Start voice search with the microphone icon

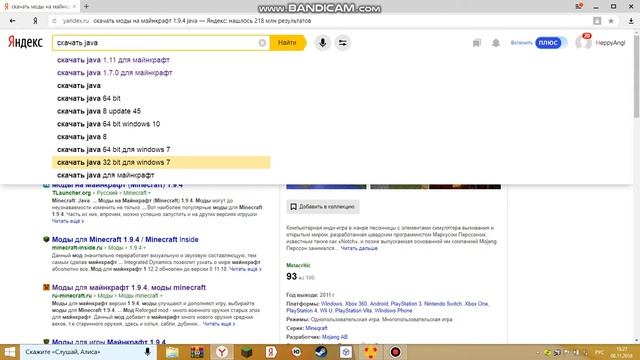coord(322,43)
